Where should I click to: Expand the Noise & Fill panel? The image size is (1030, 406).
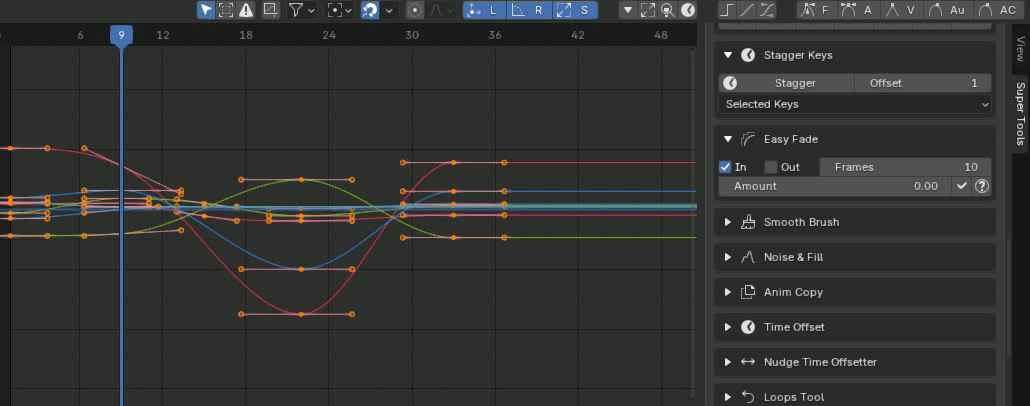point(727,257)
